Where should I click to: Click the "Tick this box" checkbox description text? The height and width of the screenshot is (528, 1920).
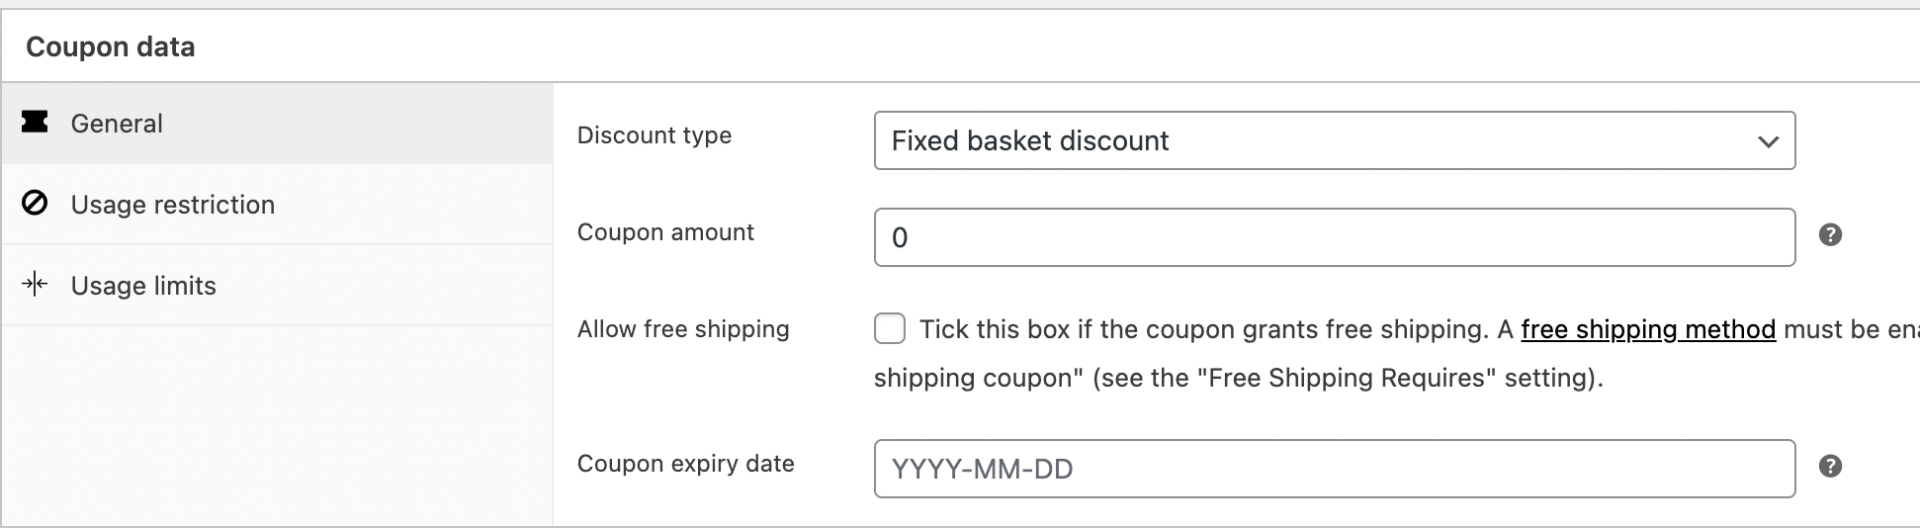[1200, 329]
